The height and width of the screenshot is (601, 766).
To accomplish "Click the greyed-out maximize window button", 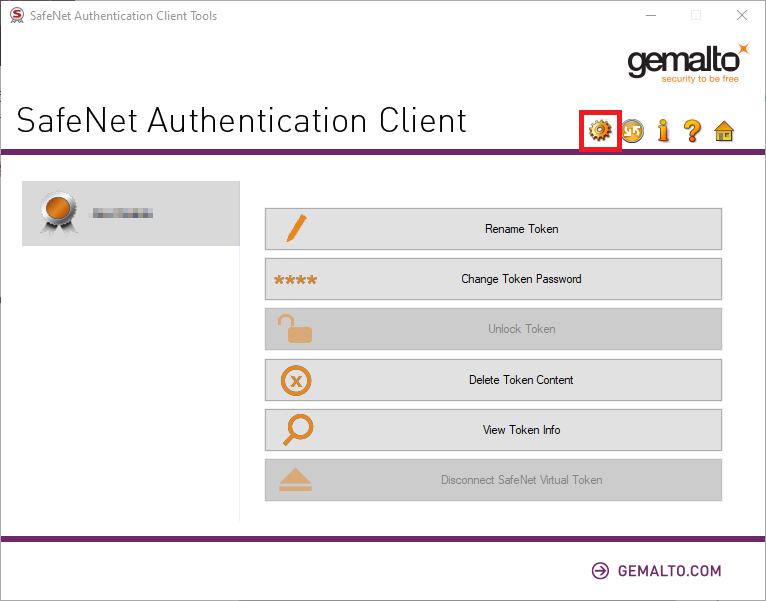I will coord(696,16).
